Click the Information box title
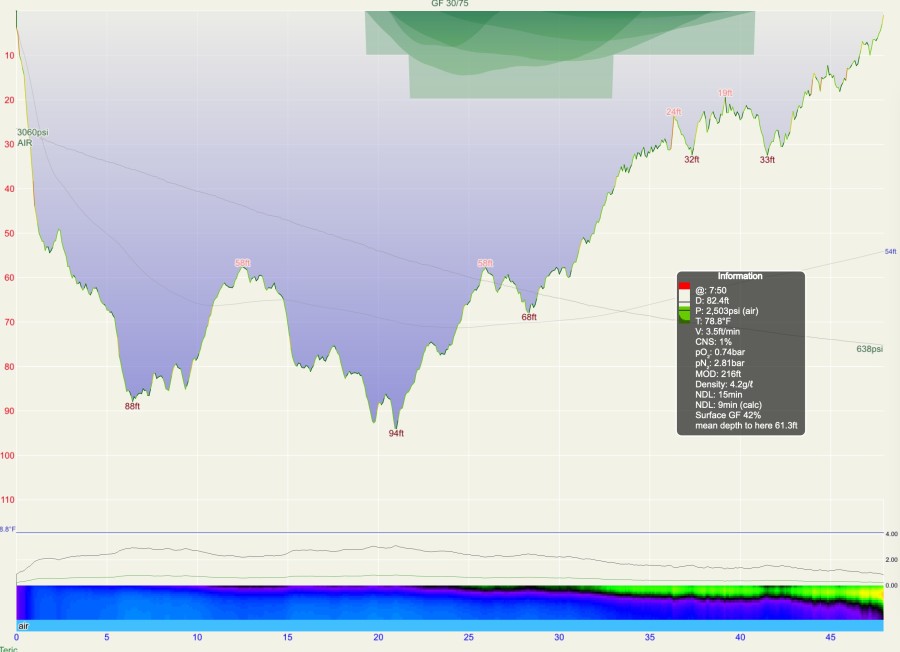Image resolution: width=900 pixels, height=652 pixels. (739, 276)
